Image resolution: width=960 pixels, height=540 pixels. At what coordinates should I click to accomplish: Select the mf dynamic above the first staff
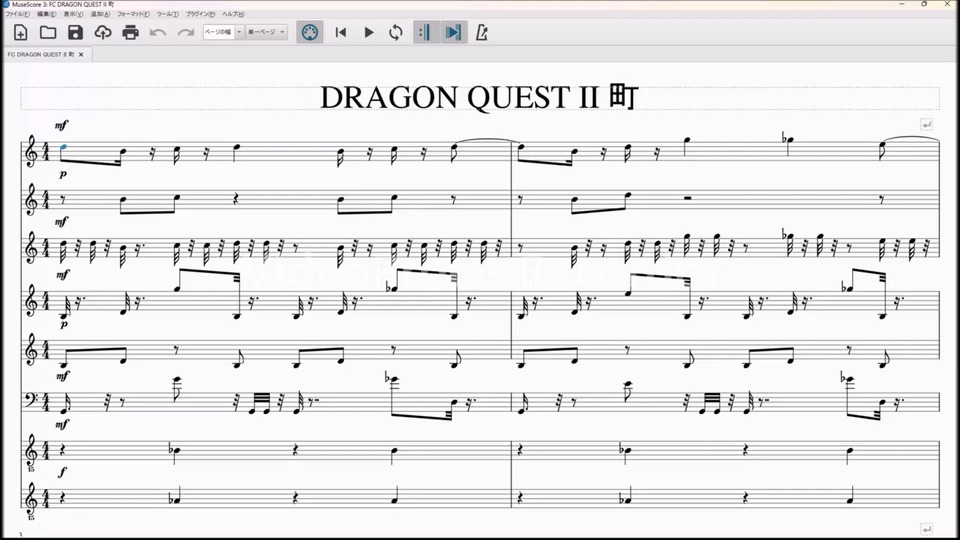click(61, 126)
